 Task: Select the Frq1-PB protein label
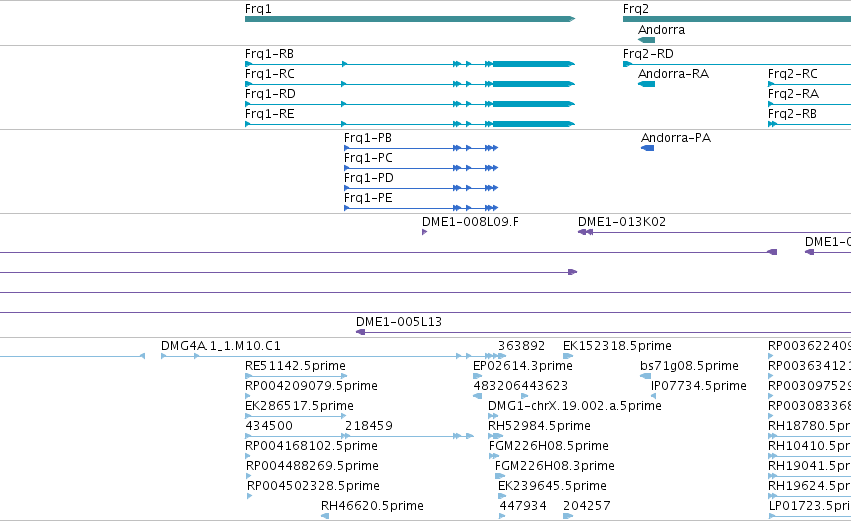point(368,138)
